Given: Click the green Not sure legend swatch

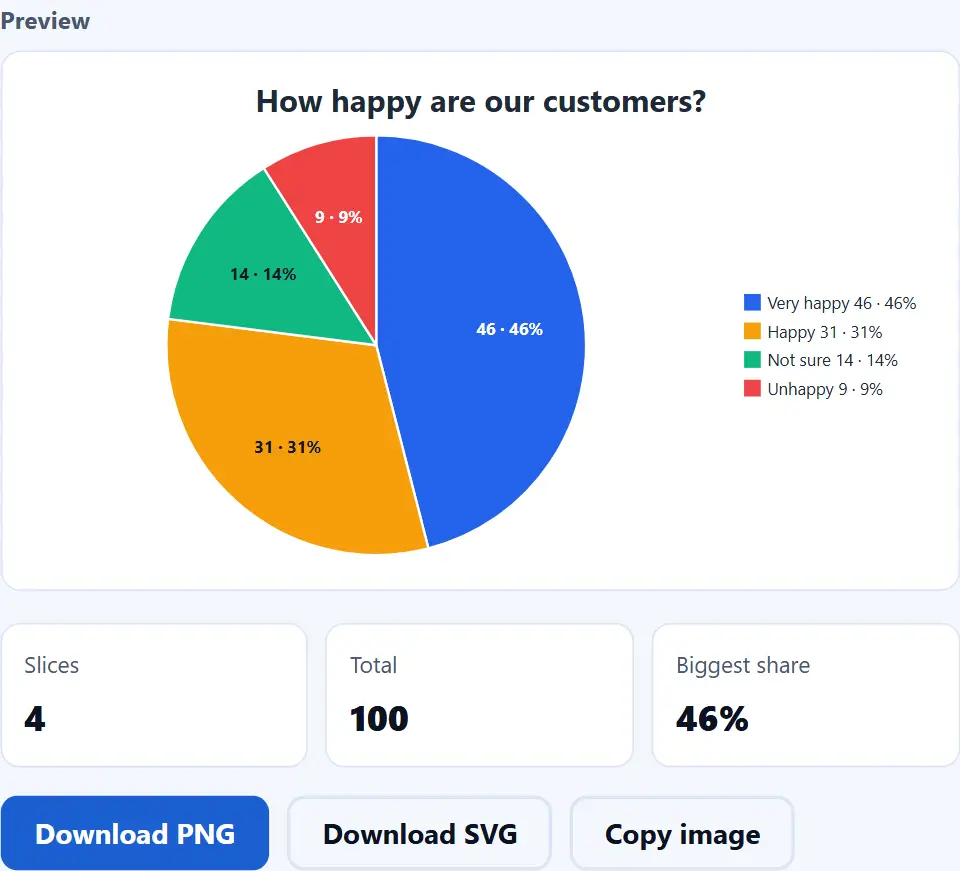Looking at the screenshot, I should [752, 360].
